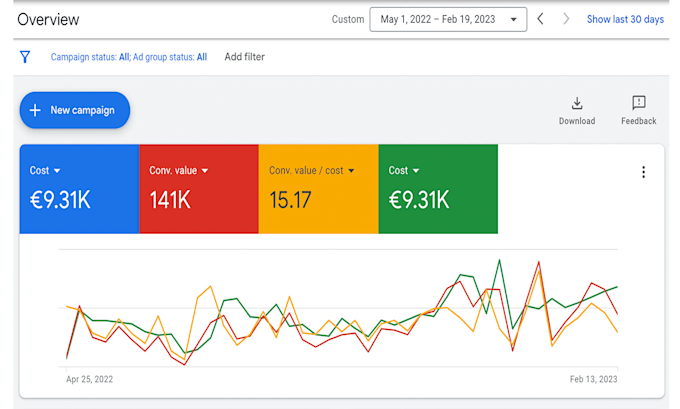680x409 pixels.
Task: Select the 15.17 value
Action: pos(290,200)
